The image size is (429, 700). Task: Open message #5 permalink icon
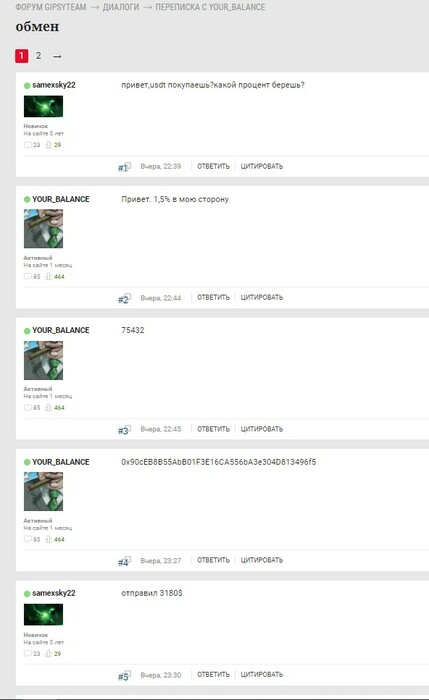pos(124,676)
